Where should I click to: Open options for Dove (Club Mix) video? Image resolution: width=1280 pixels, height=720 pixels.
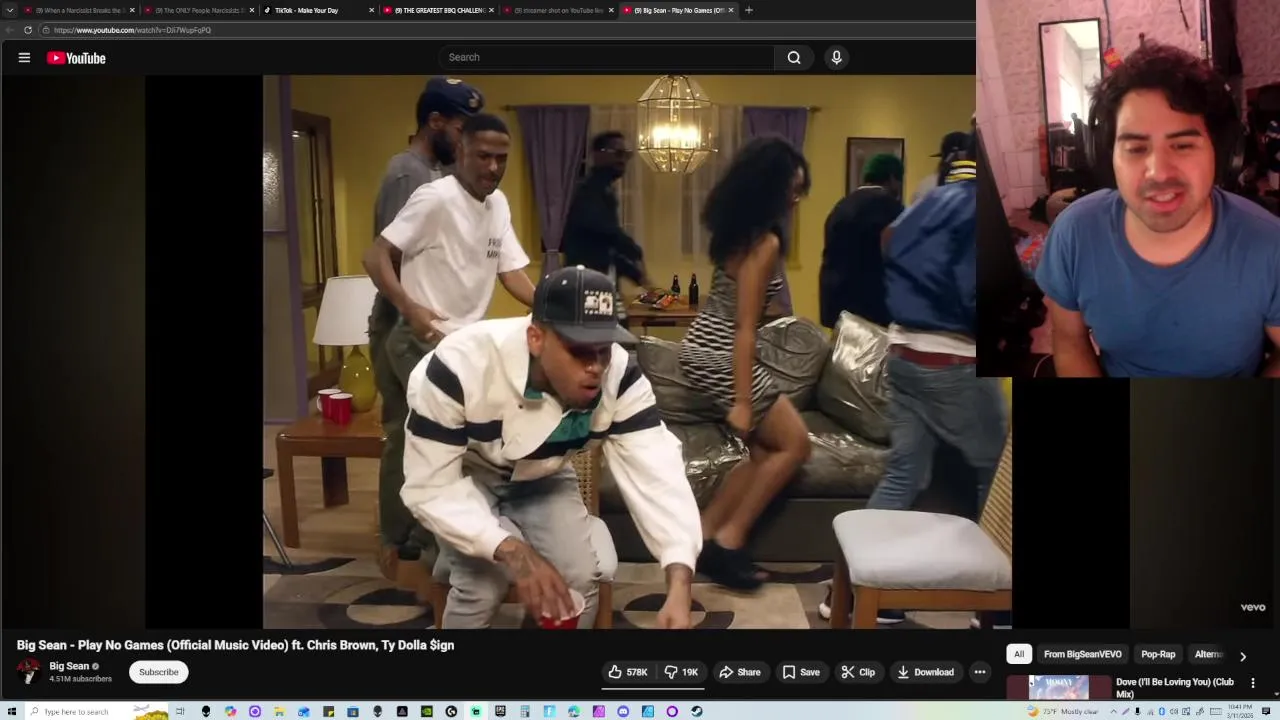1253,683
